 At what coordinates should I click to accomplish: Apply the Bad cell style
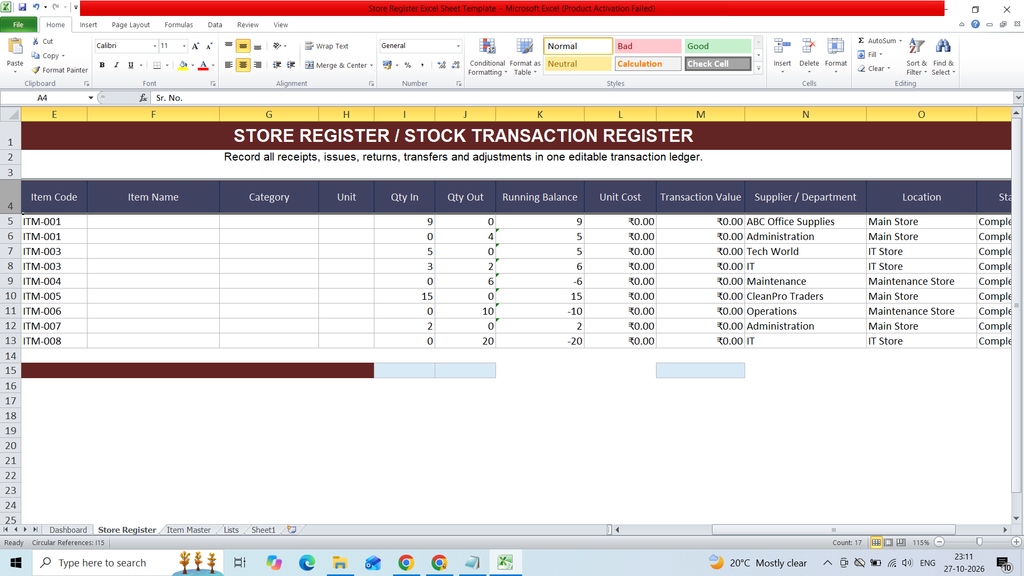(x=648, y=46)
